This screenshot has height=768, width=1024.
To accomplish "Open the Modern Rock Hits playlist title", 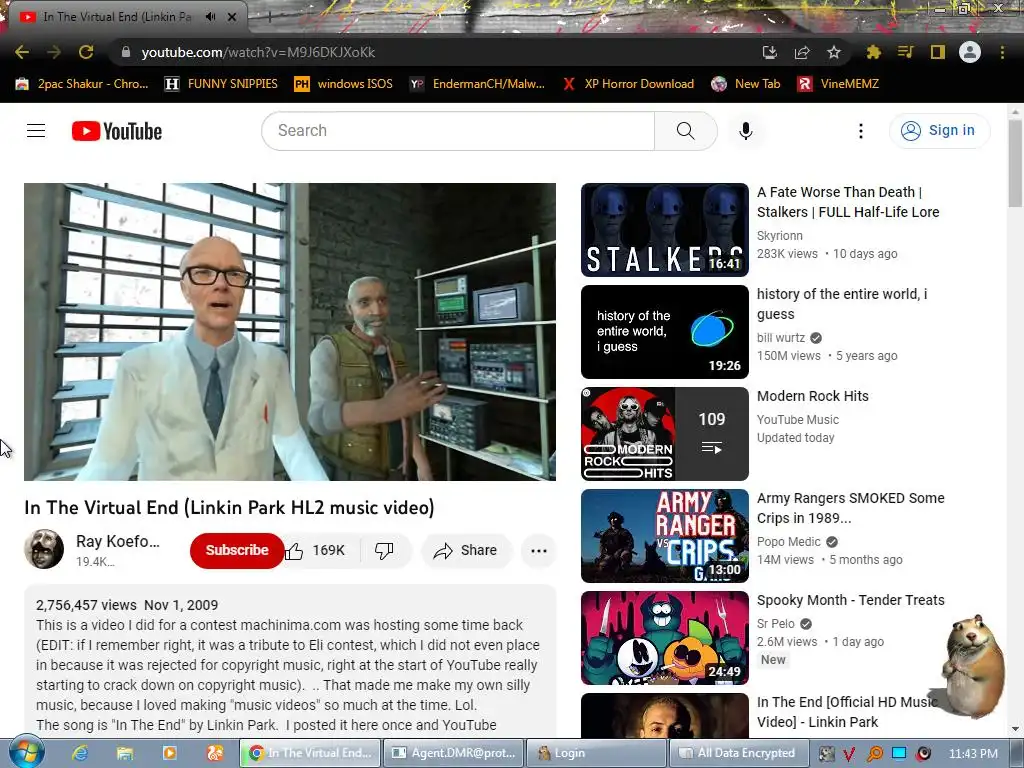I will click(812, 396).
